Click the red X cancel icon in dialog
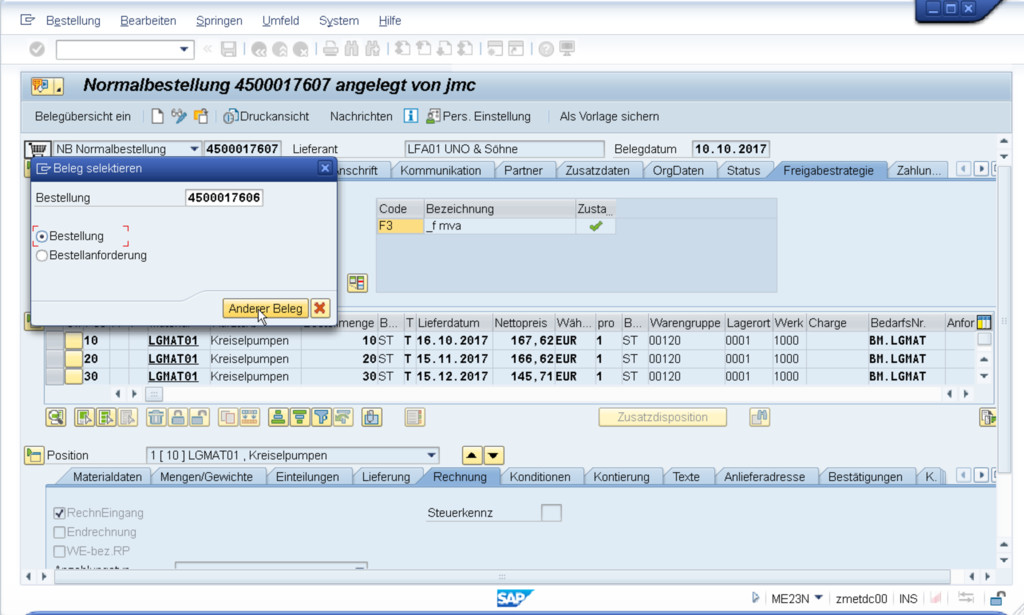 click(x=320, y=309)
